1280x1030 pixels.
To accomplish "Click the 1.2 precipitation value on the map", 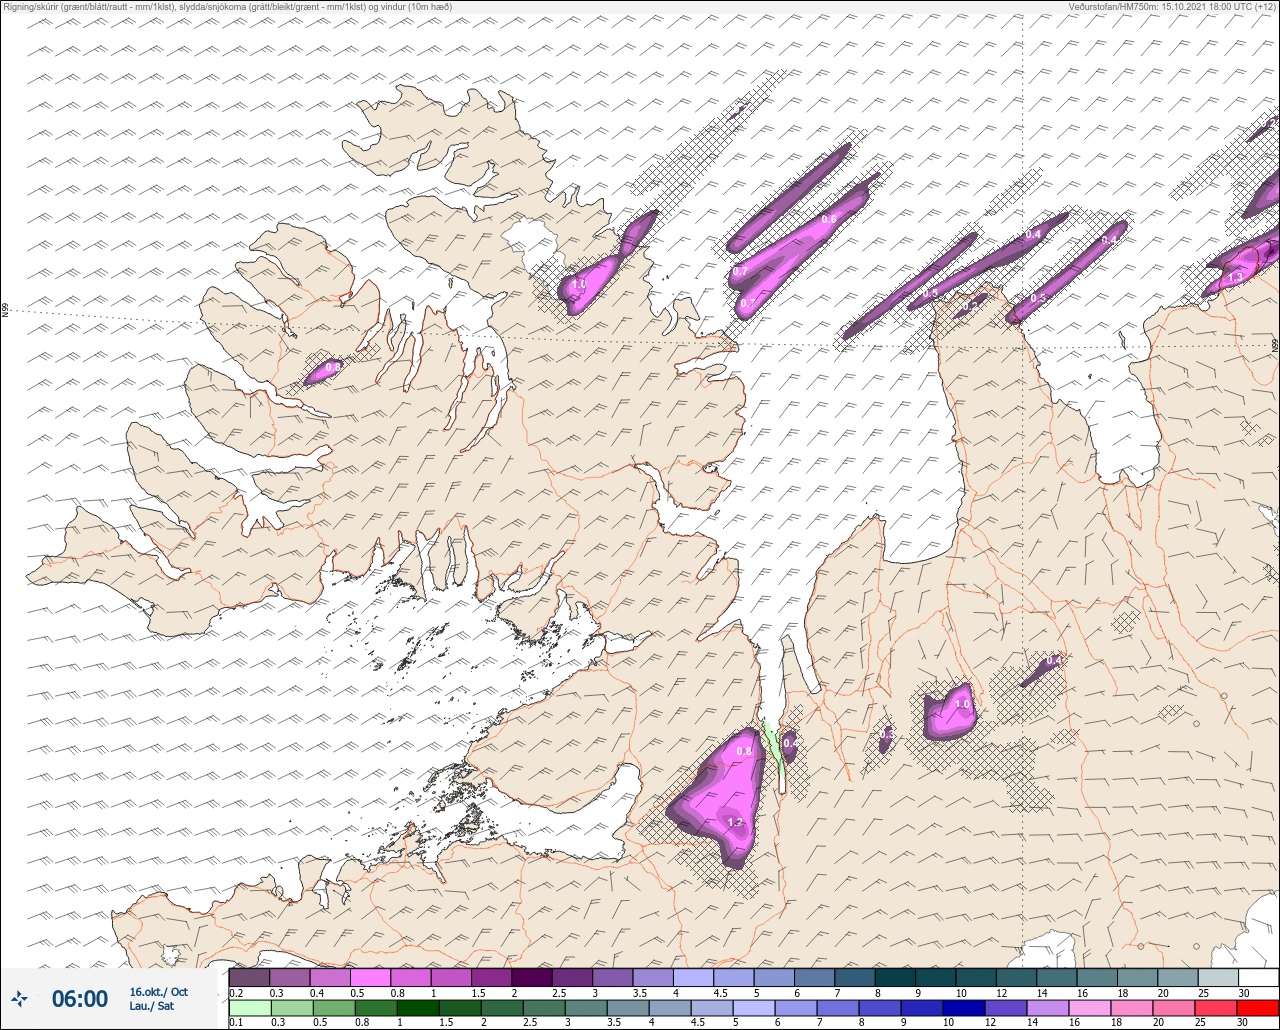I will click(735, 822).
